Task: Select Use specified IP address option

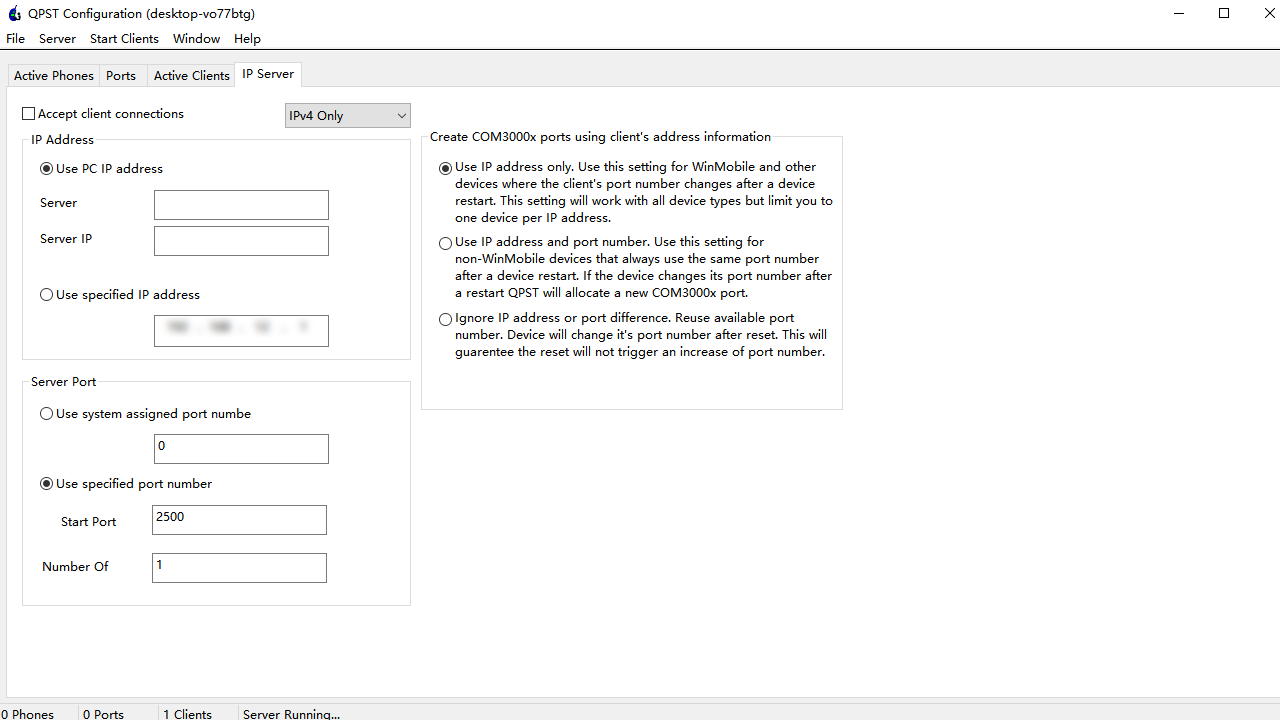Action: coord(47,295)
